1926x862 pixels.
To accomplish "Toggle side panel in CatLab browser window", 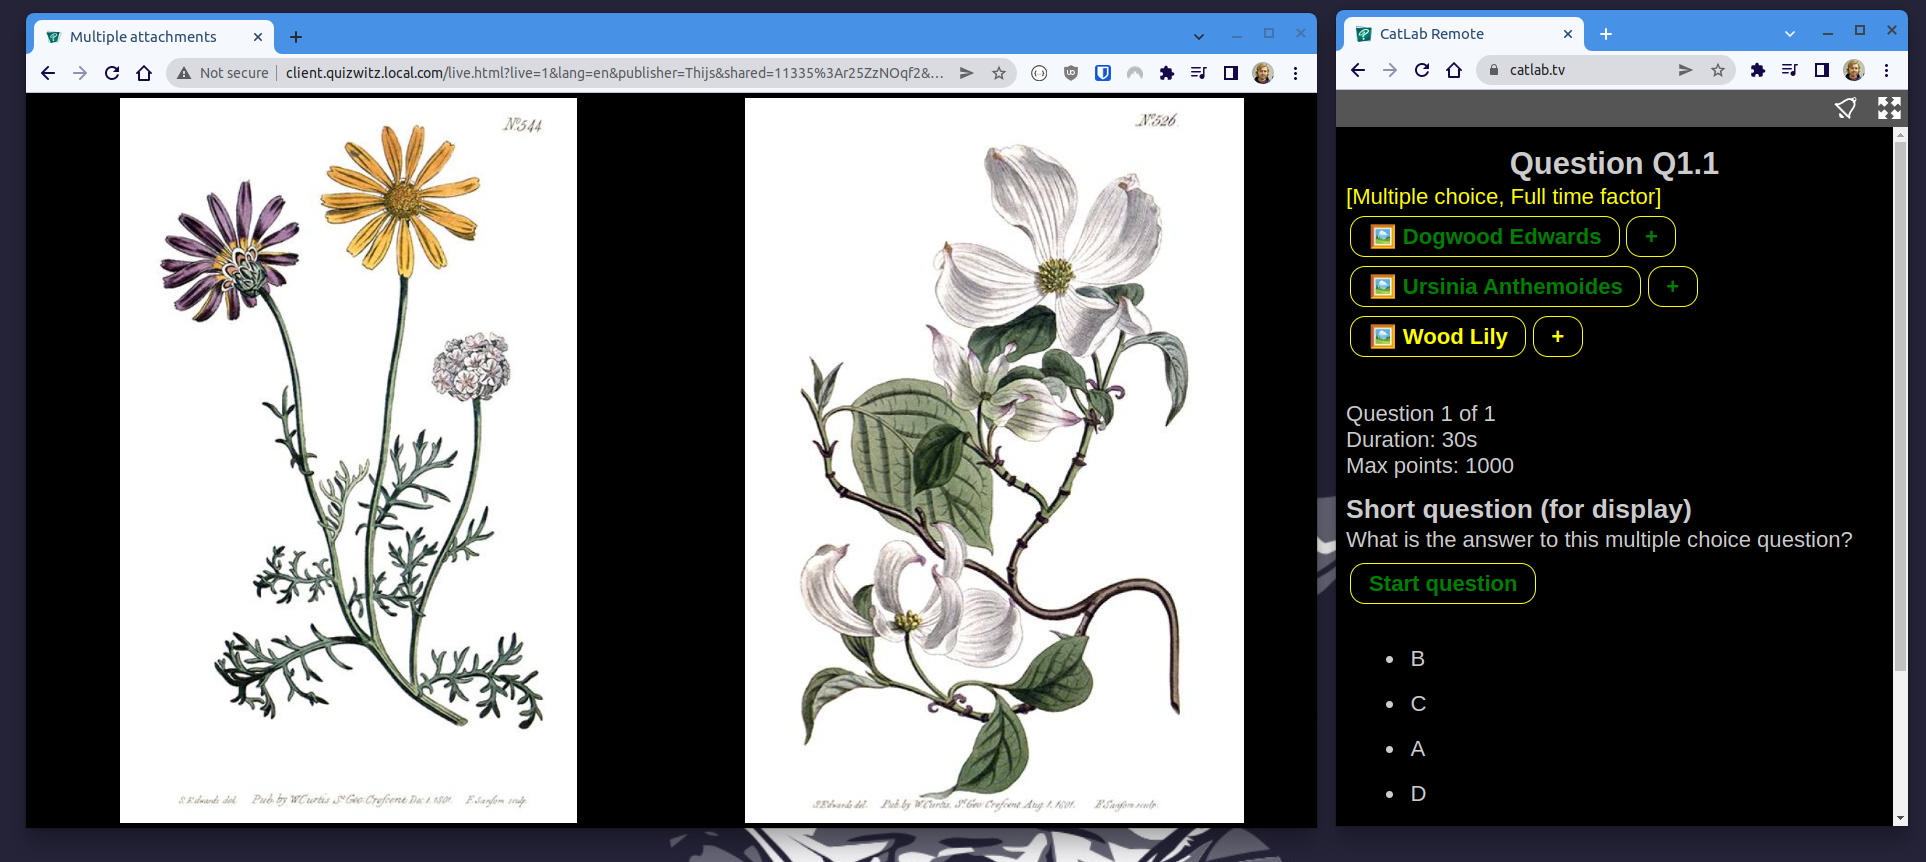I will (1822, 70).
